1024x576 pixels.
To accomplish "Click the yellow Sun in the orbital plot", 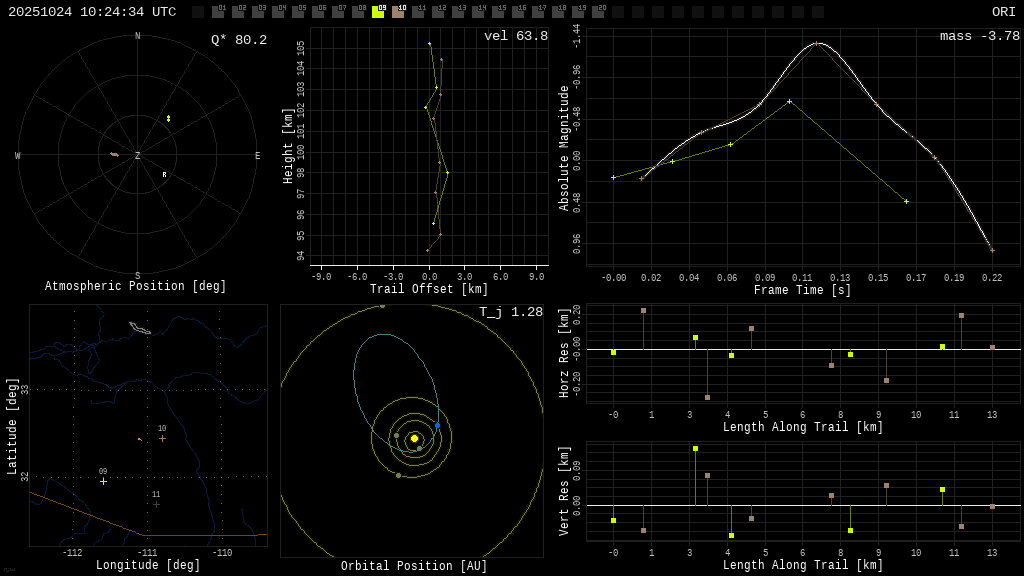I will [x=414, y=438].
